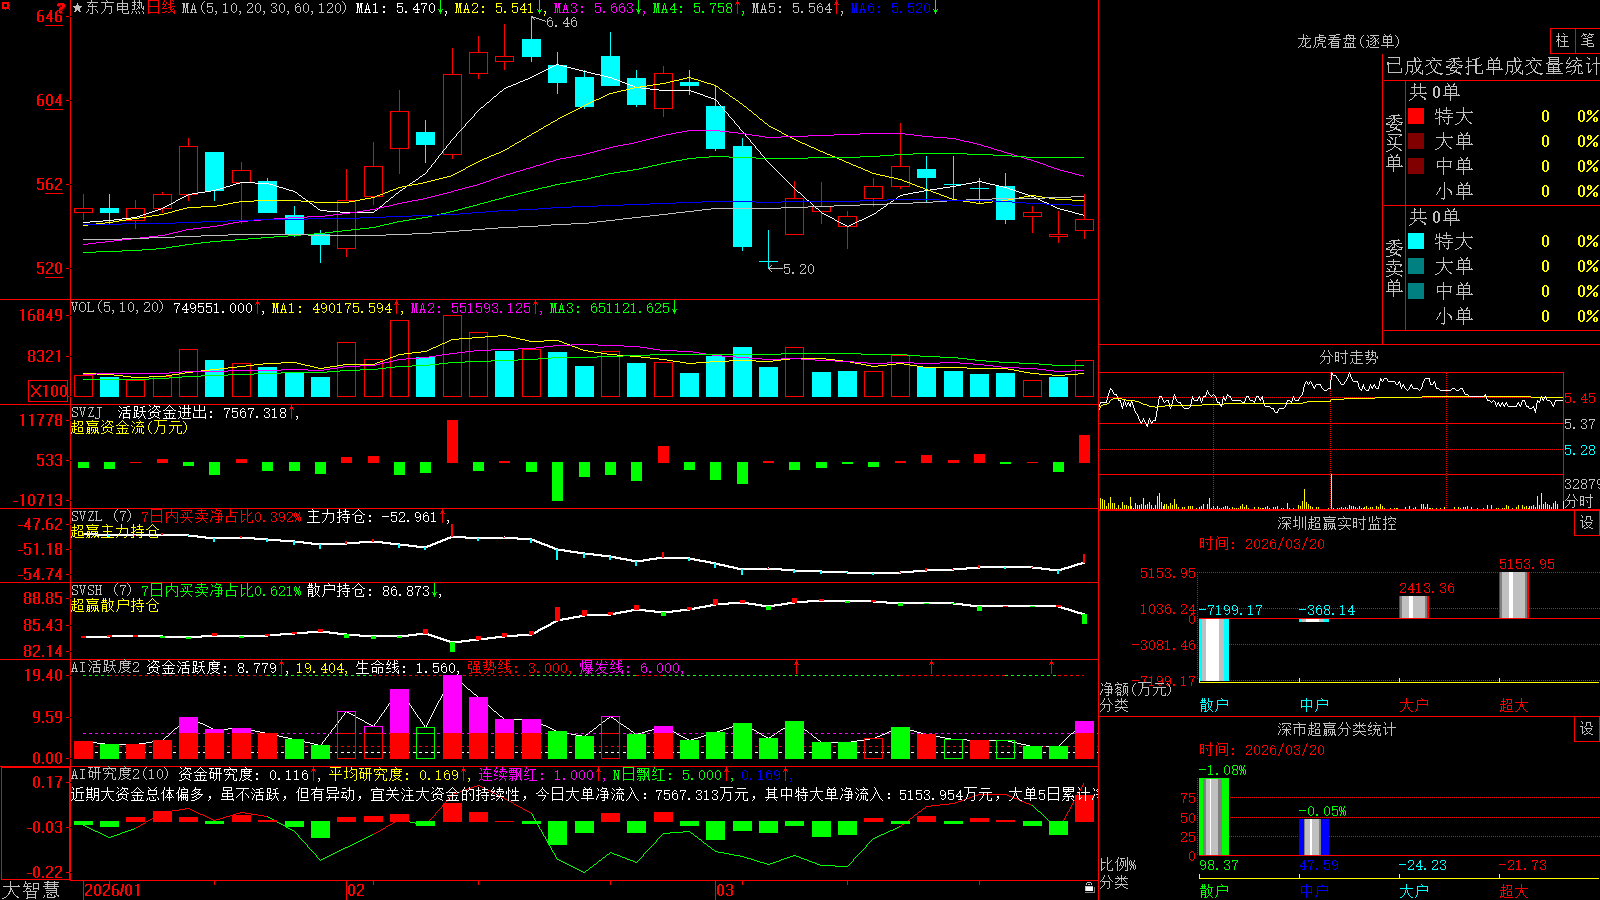1600x900 pixels.
Task: Click the 超赢资金流(万元) label
Action: tap(129, 427)
